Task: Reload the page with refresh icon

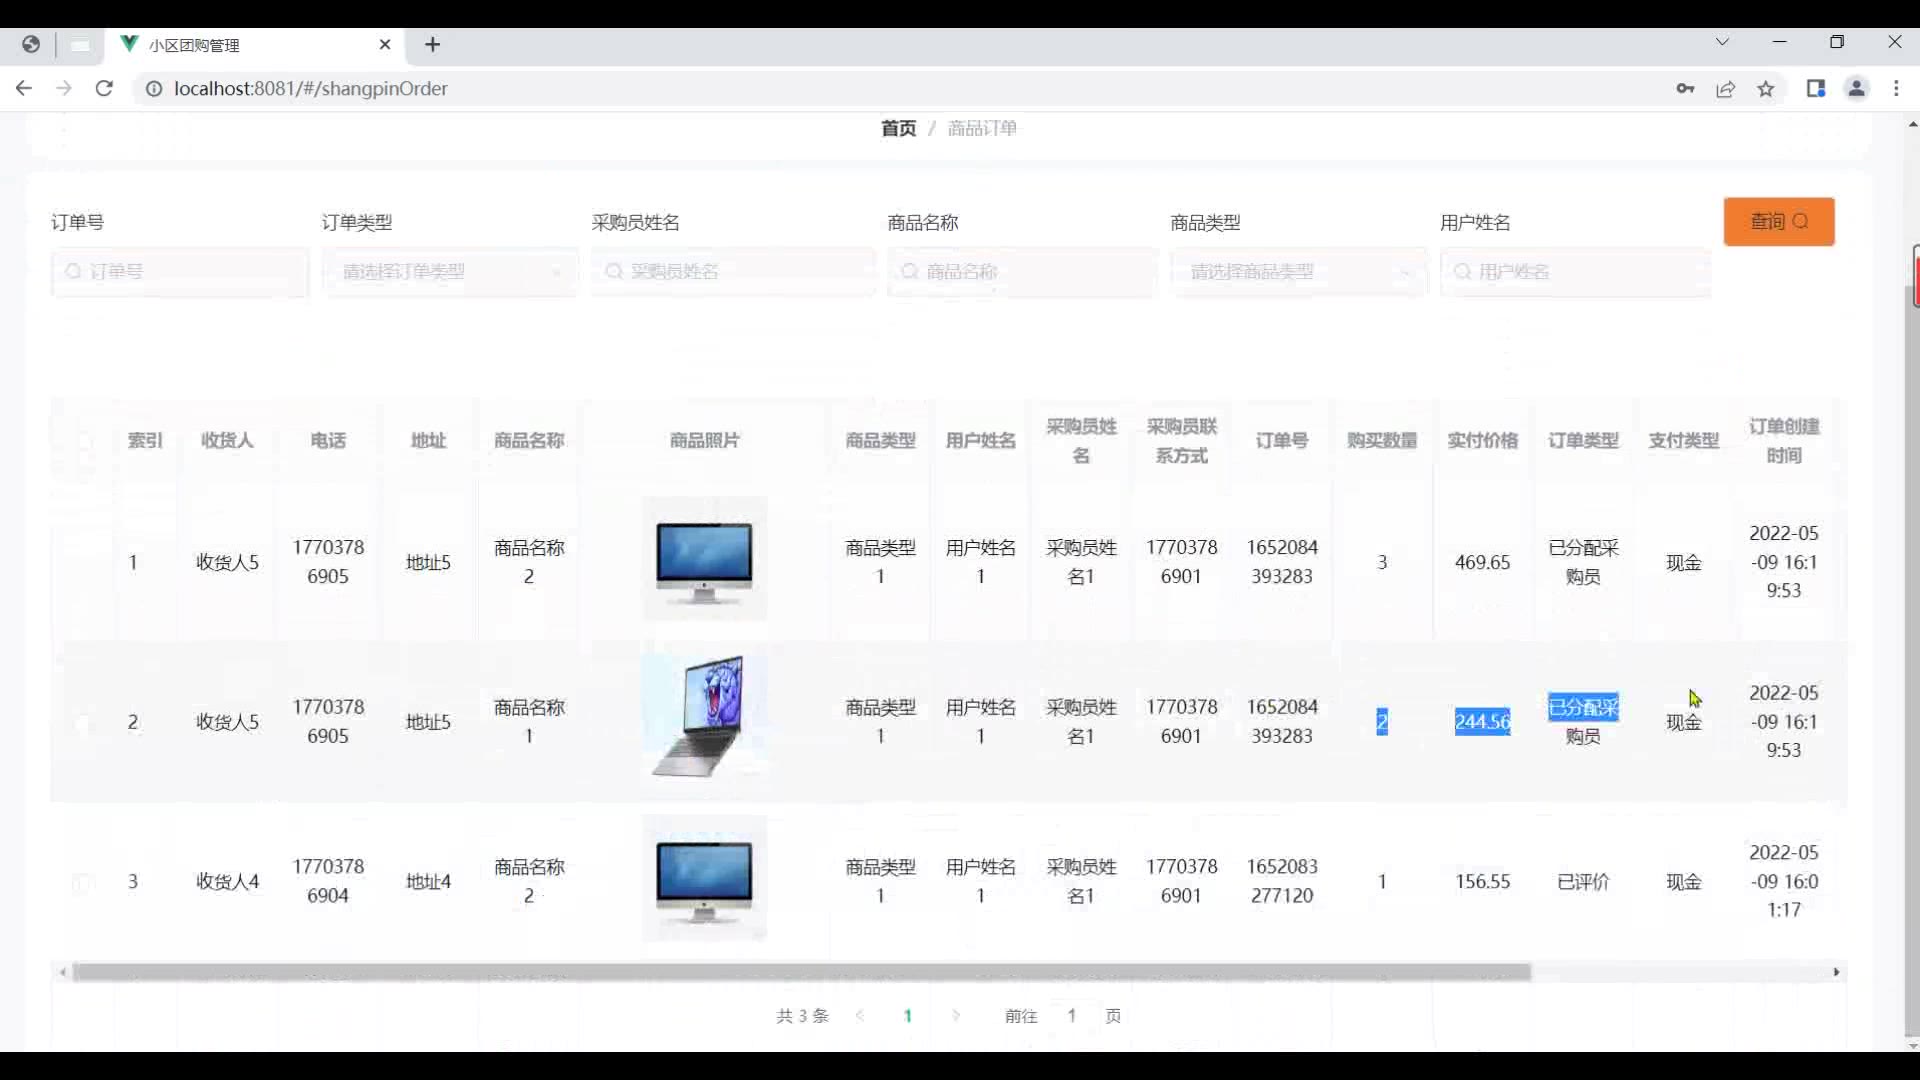Action: [104, 88]
